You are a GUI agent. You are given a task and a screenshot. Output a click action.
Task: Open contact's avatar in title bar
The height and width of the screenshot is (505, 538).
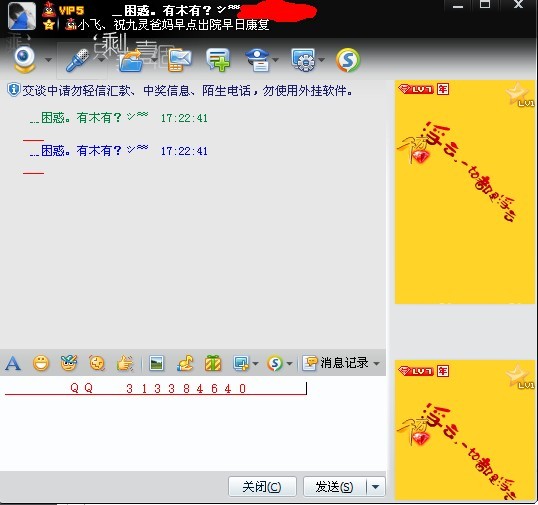[22, 16]
